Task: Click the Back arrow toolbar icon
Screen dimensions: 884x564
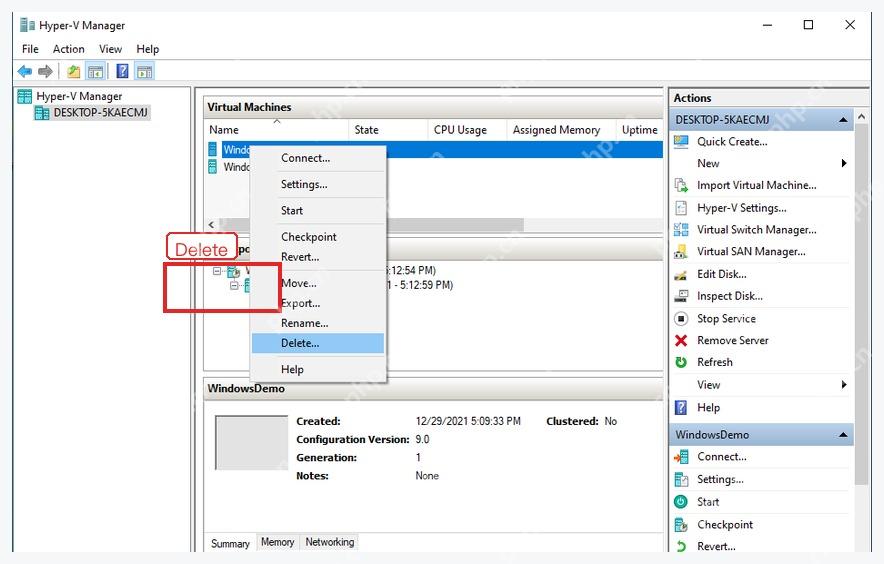Action: tap(25, 72)
